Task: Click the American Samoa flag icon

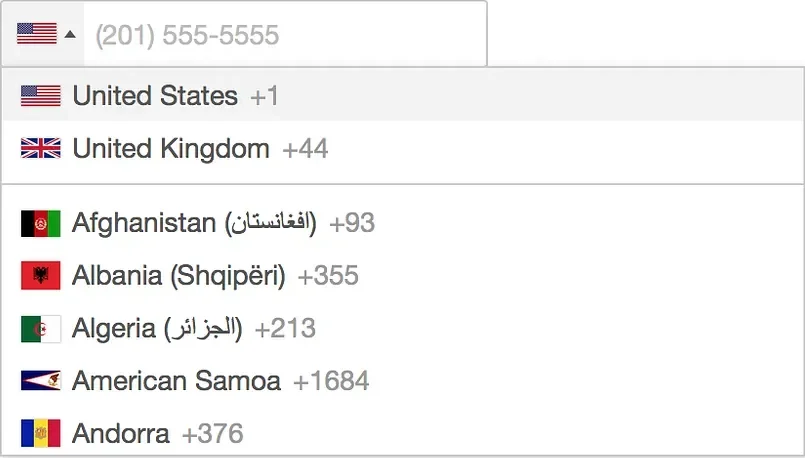Action: point(41,381)
